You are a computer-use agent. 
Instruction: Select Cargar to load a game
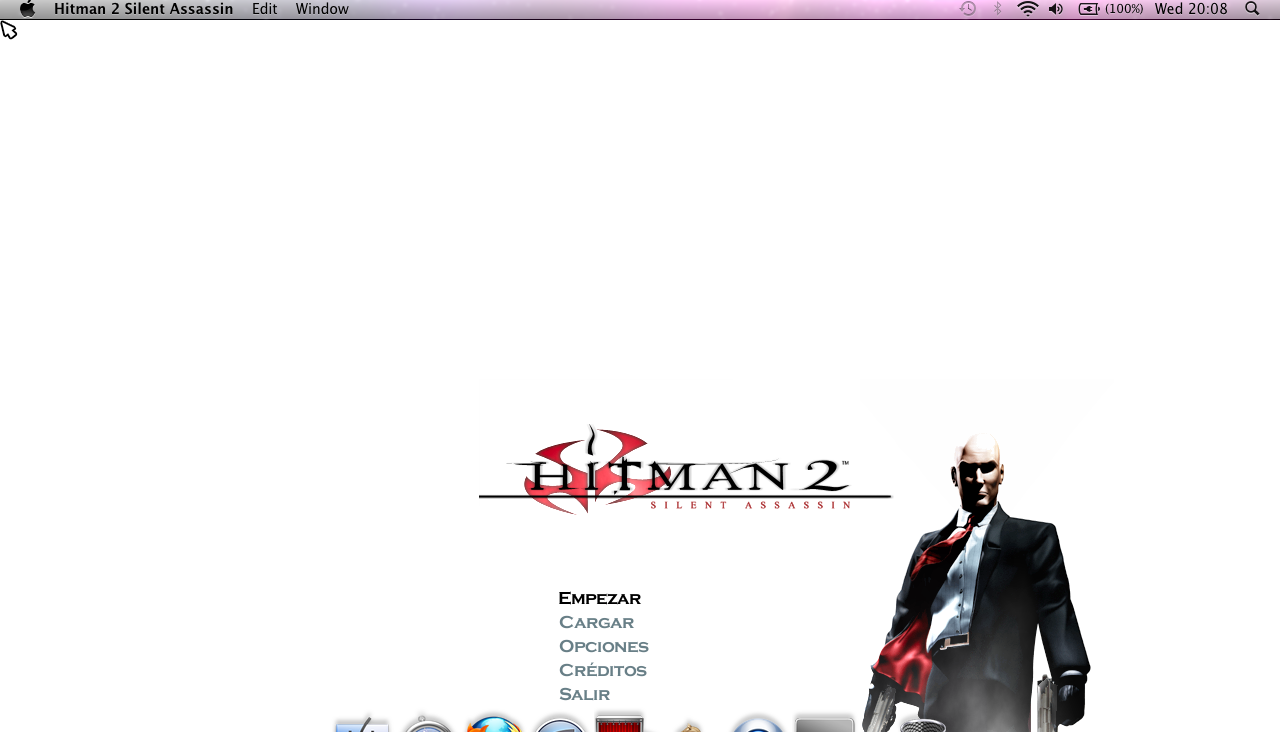[596, 622]
